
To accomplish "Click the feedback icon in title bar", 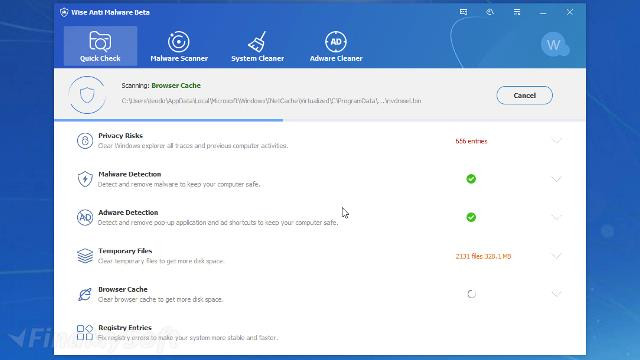I will coord(463,12).
